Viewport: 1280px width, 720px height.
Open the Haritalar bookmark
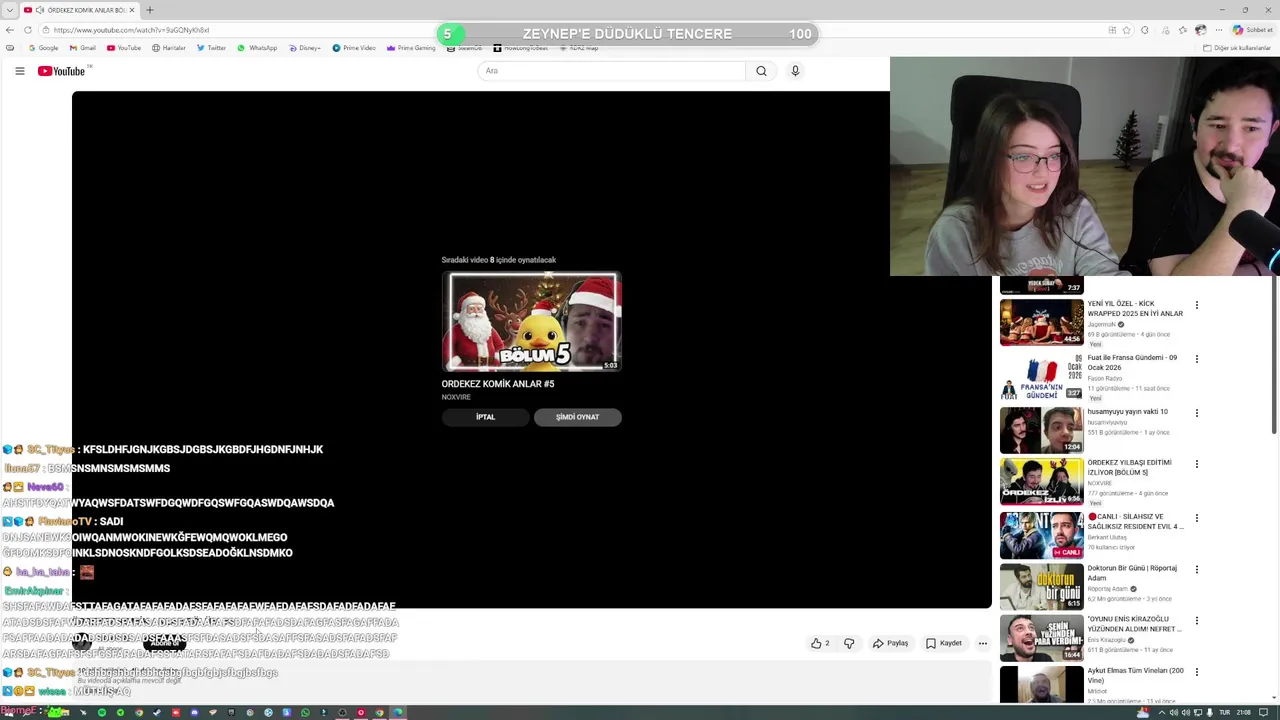[x=168, y=48]
